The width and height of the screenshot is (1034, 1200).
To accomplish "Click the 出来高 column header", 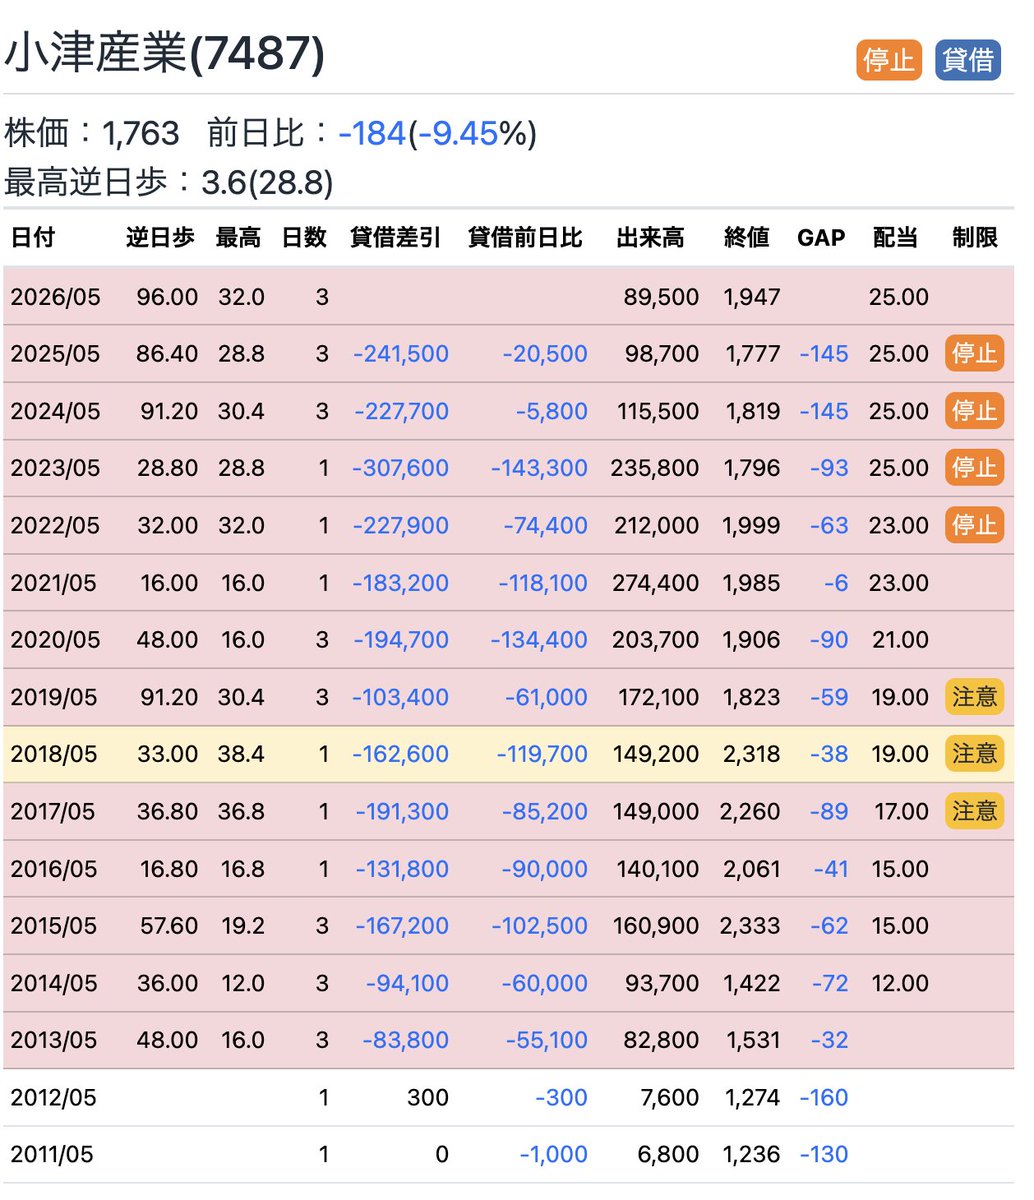I will click(x=650, y=238).
